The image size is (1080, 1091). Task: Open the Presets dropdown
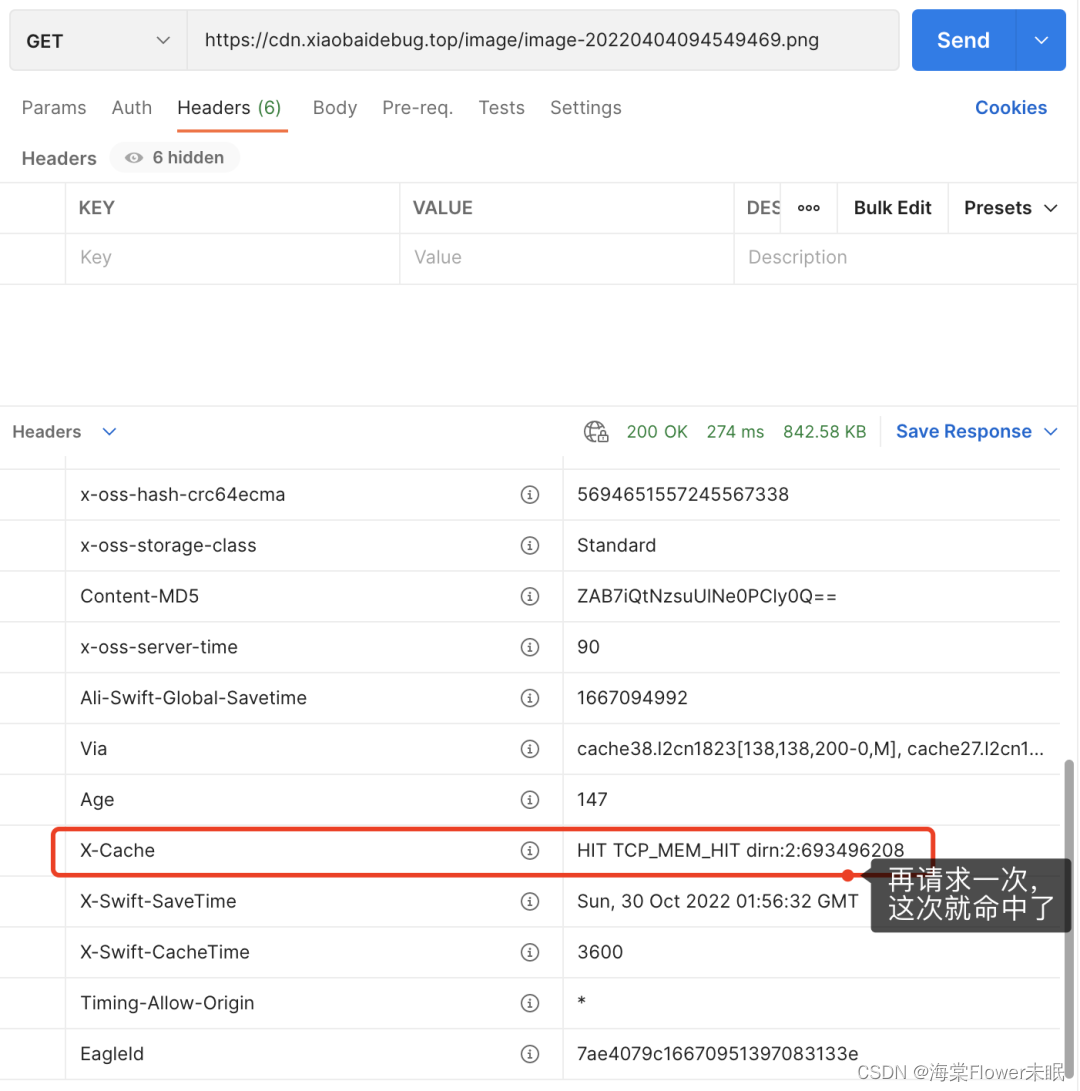pyautogui.click(x=1010, y=208)
